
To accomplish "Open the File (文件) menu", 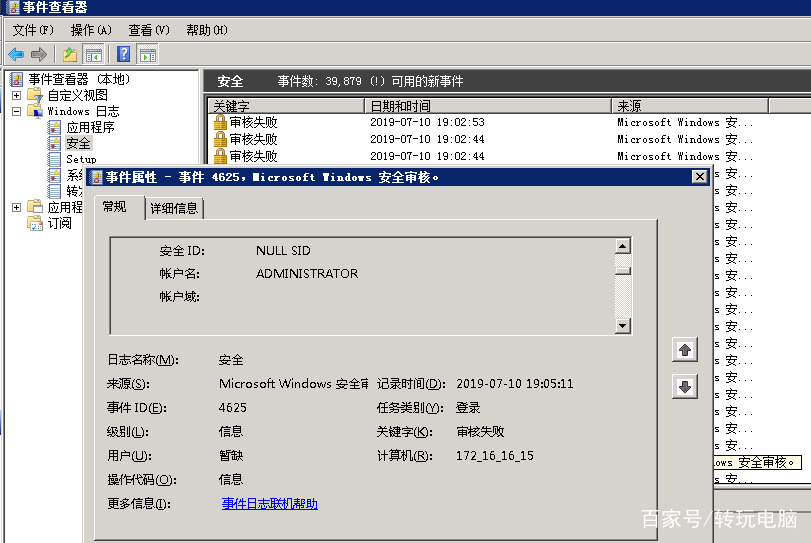I will pos(33,30).
